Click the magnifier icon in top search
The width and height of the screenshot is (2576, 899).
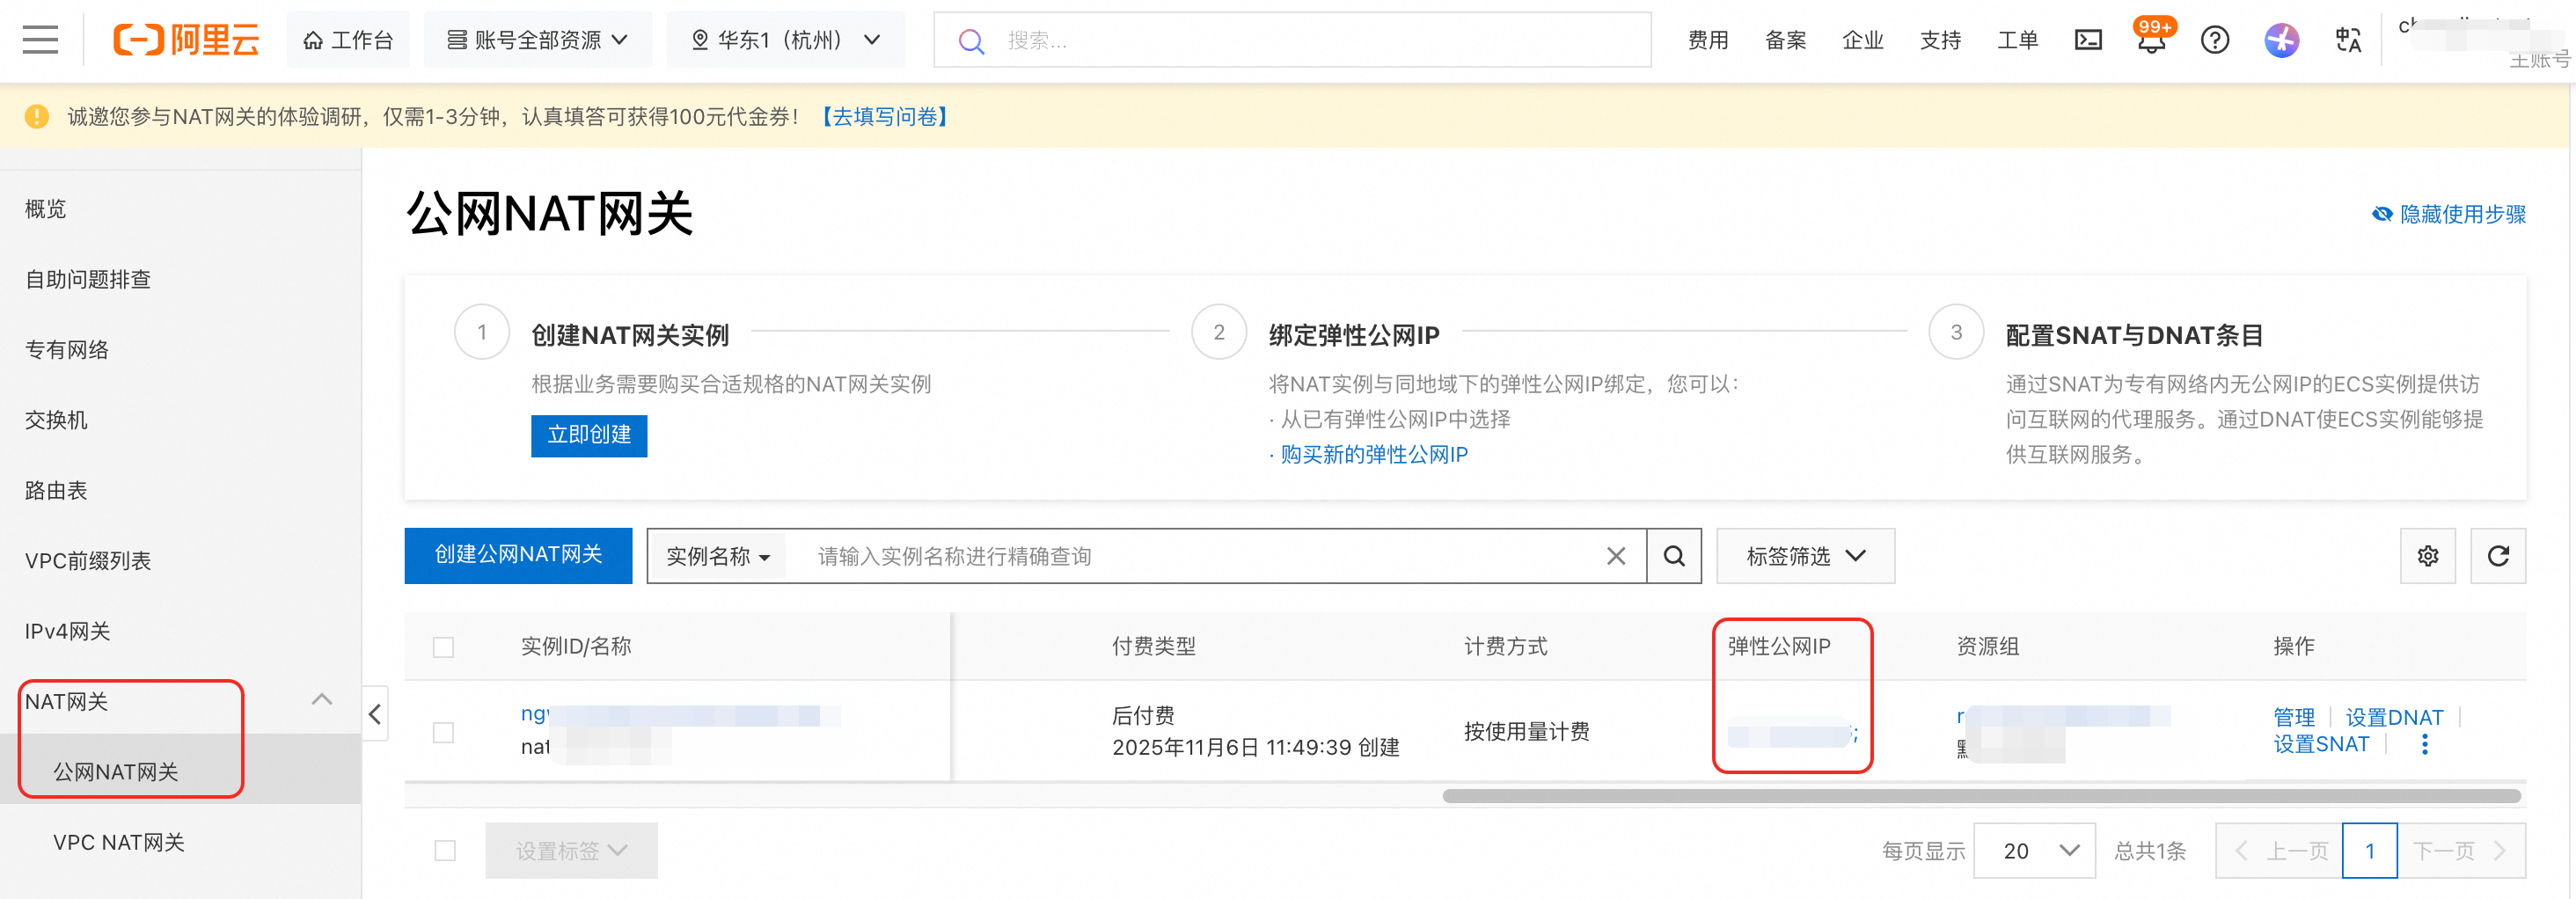point(971,41)
